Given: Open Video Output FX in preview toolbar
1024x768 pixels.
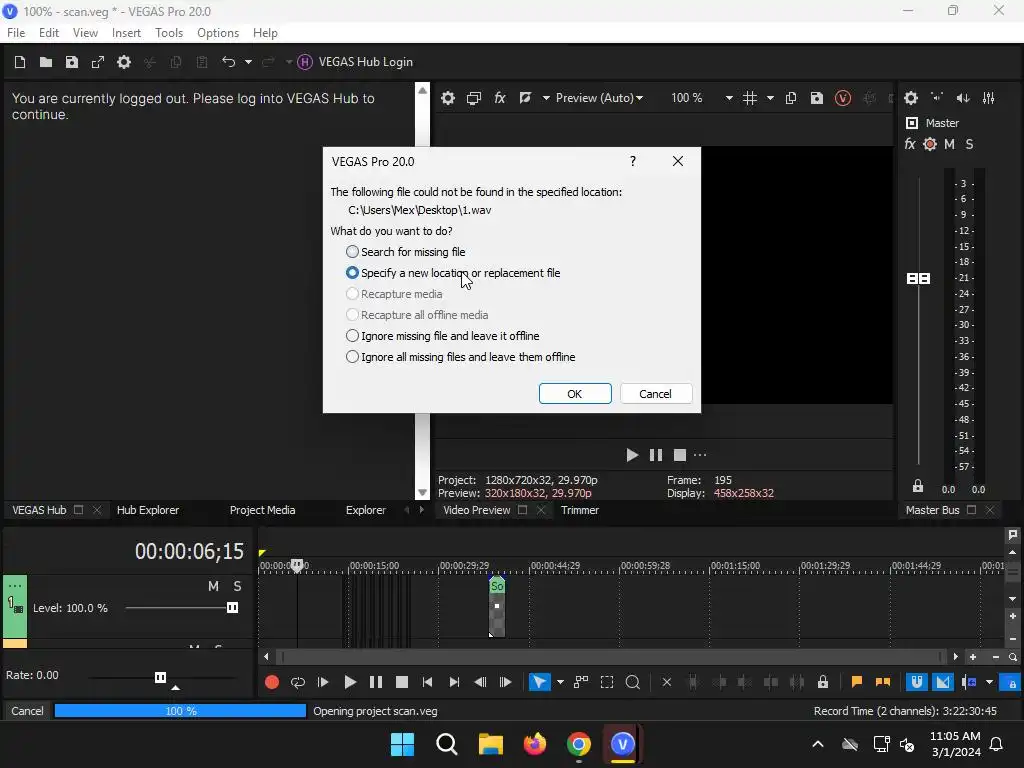Looking at the screenshot, I should tap(500, 98).
